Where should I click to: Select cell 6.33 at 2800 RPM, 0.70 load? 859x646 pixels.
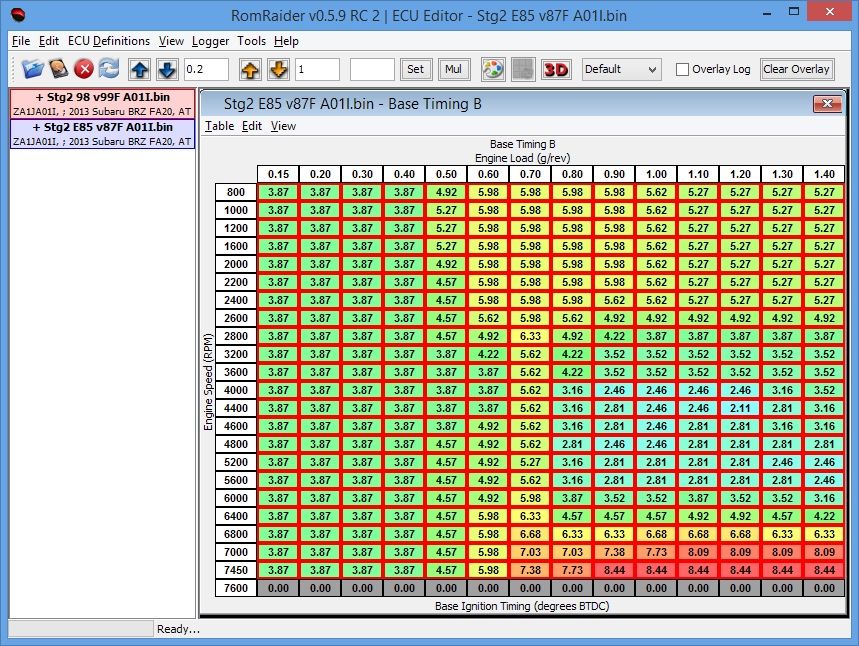(x=530, y=336)
